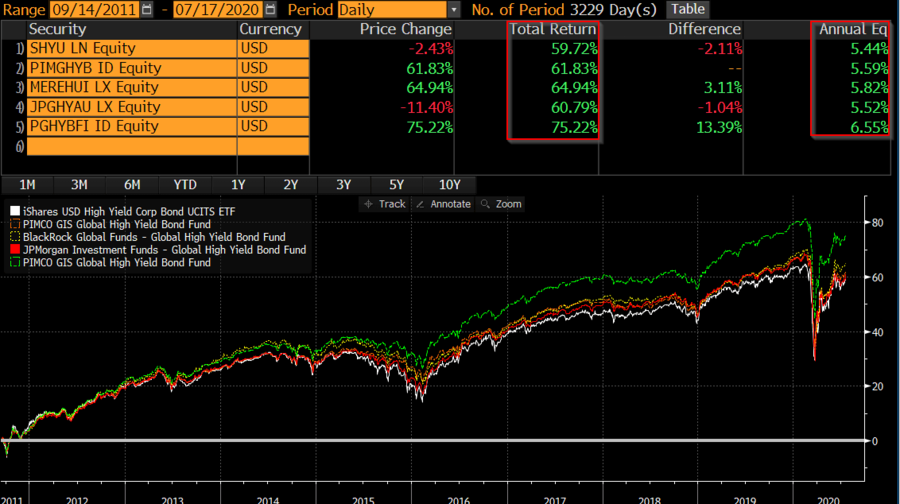The width and height of the screenshot is (900, 504).
Task: Click the Price Change column header
Action: click(x=406, y=29)
